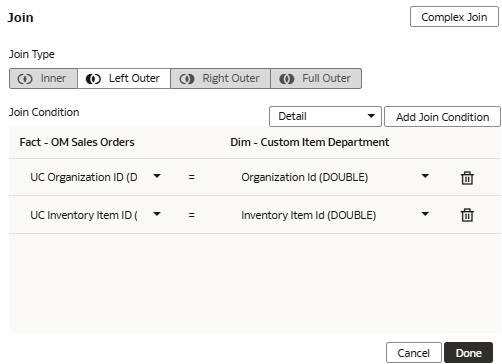Select Inner join type
The image size is (502, 364).
43,79
